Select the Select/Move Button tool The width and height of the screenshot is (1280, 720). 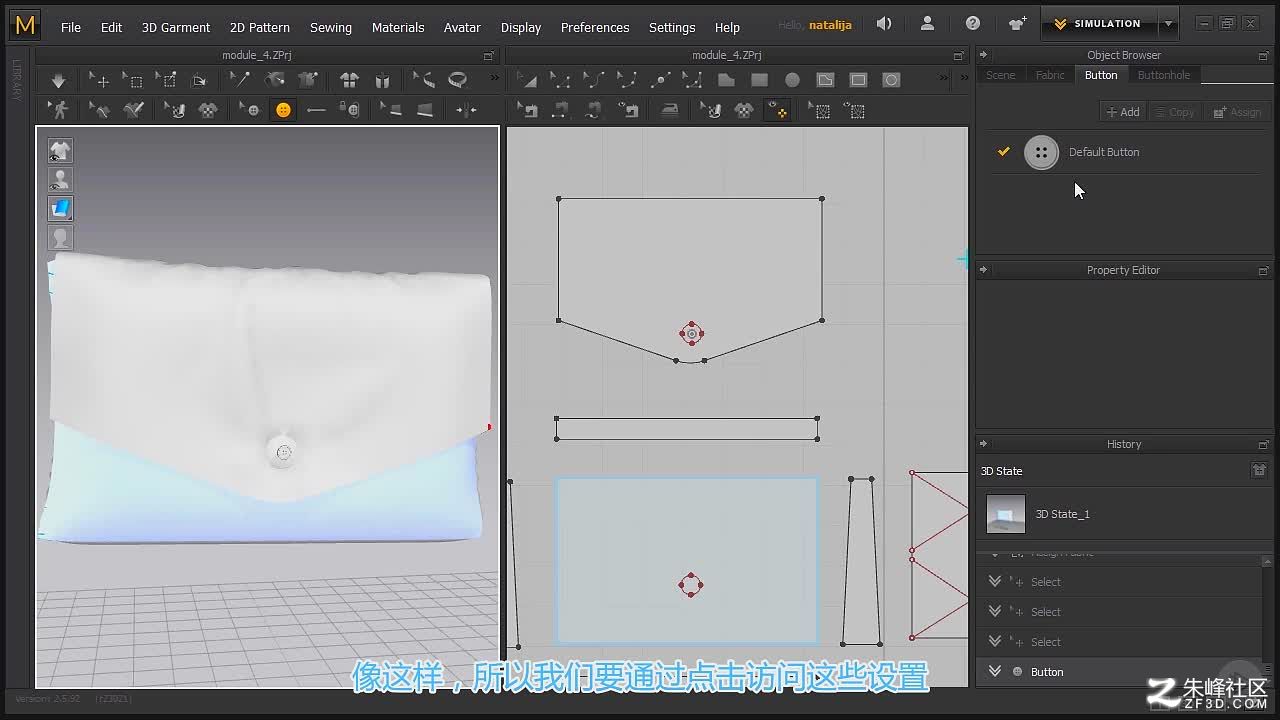(250, 110)
